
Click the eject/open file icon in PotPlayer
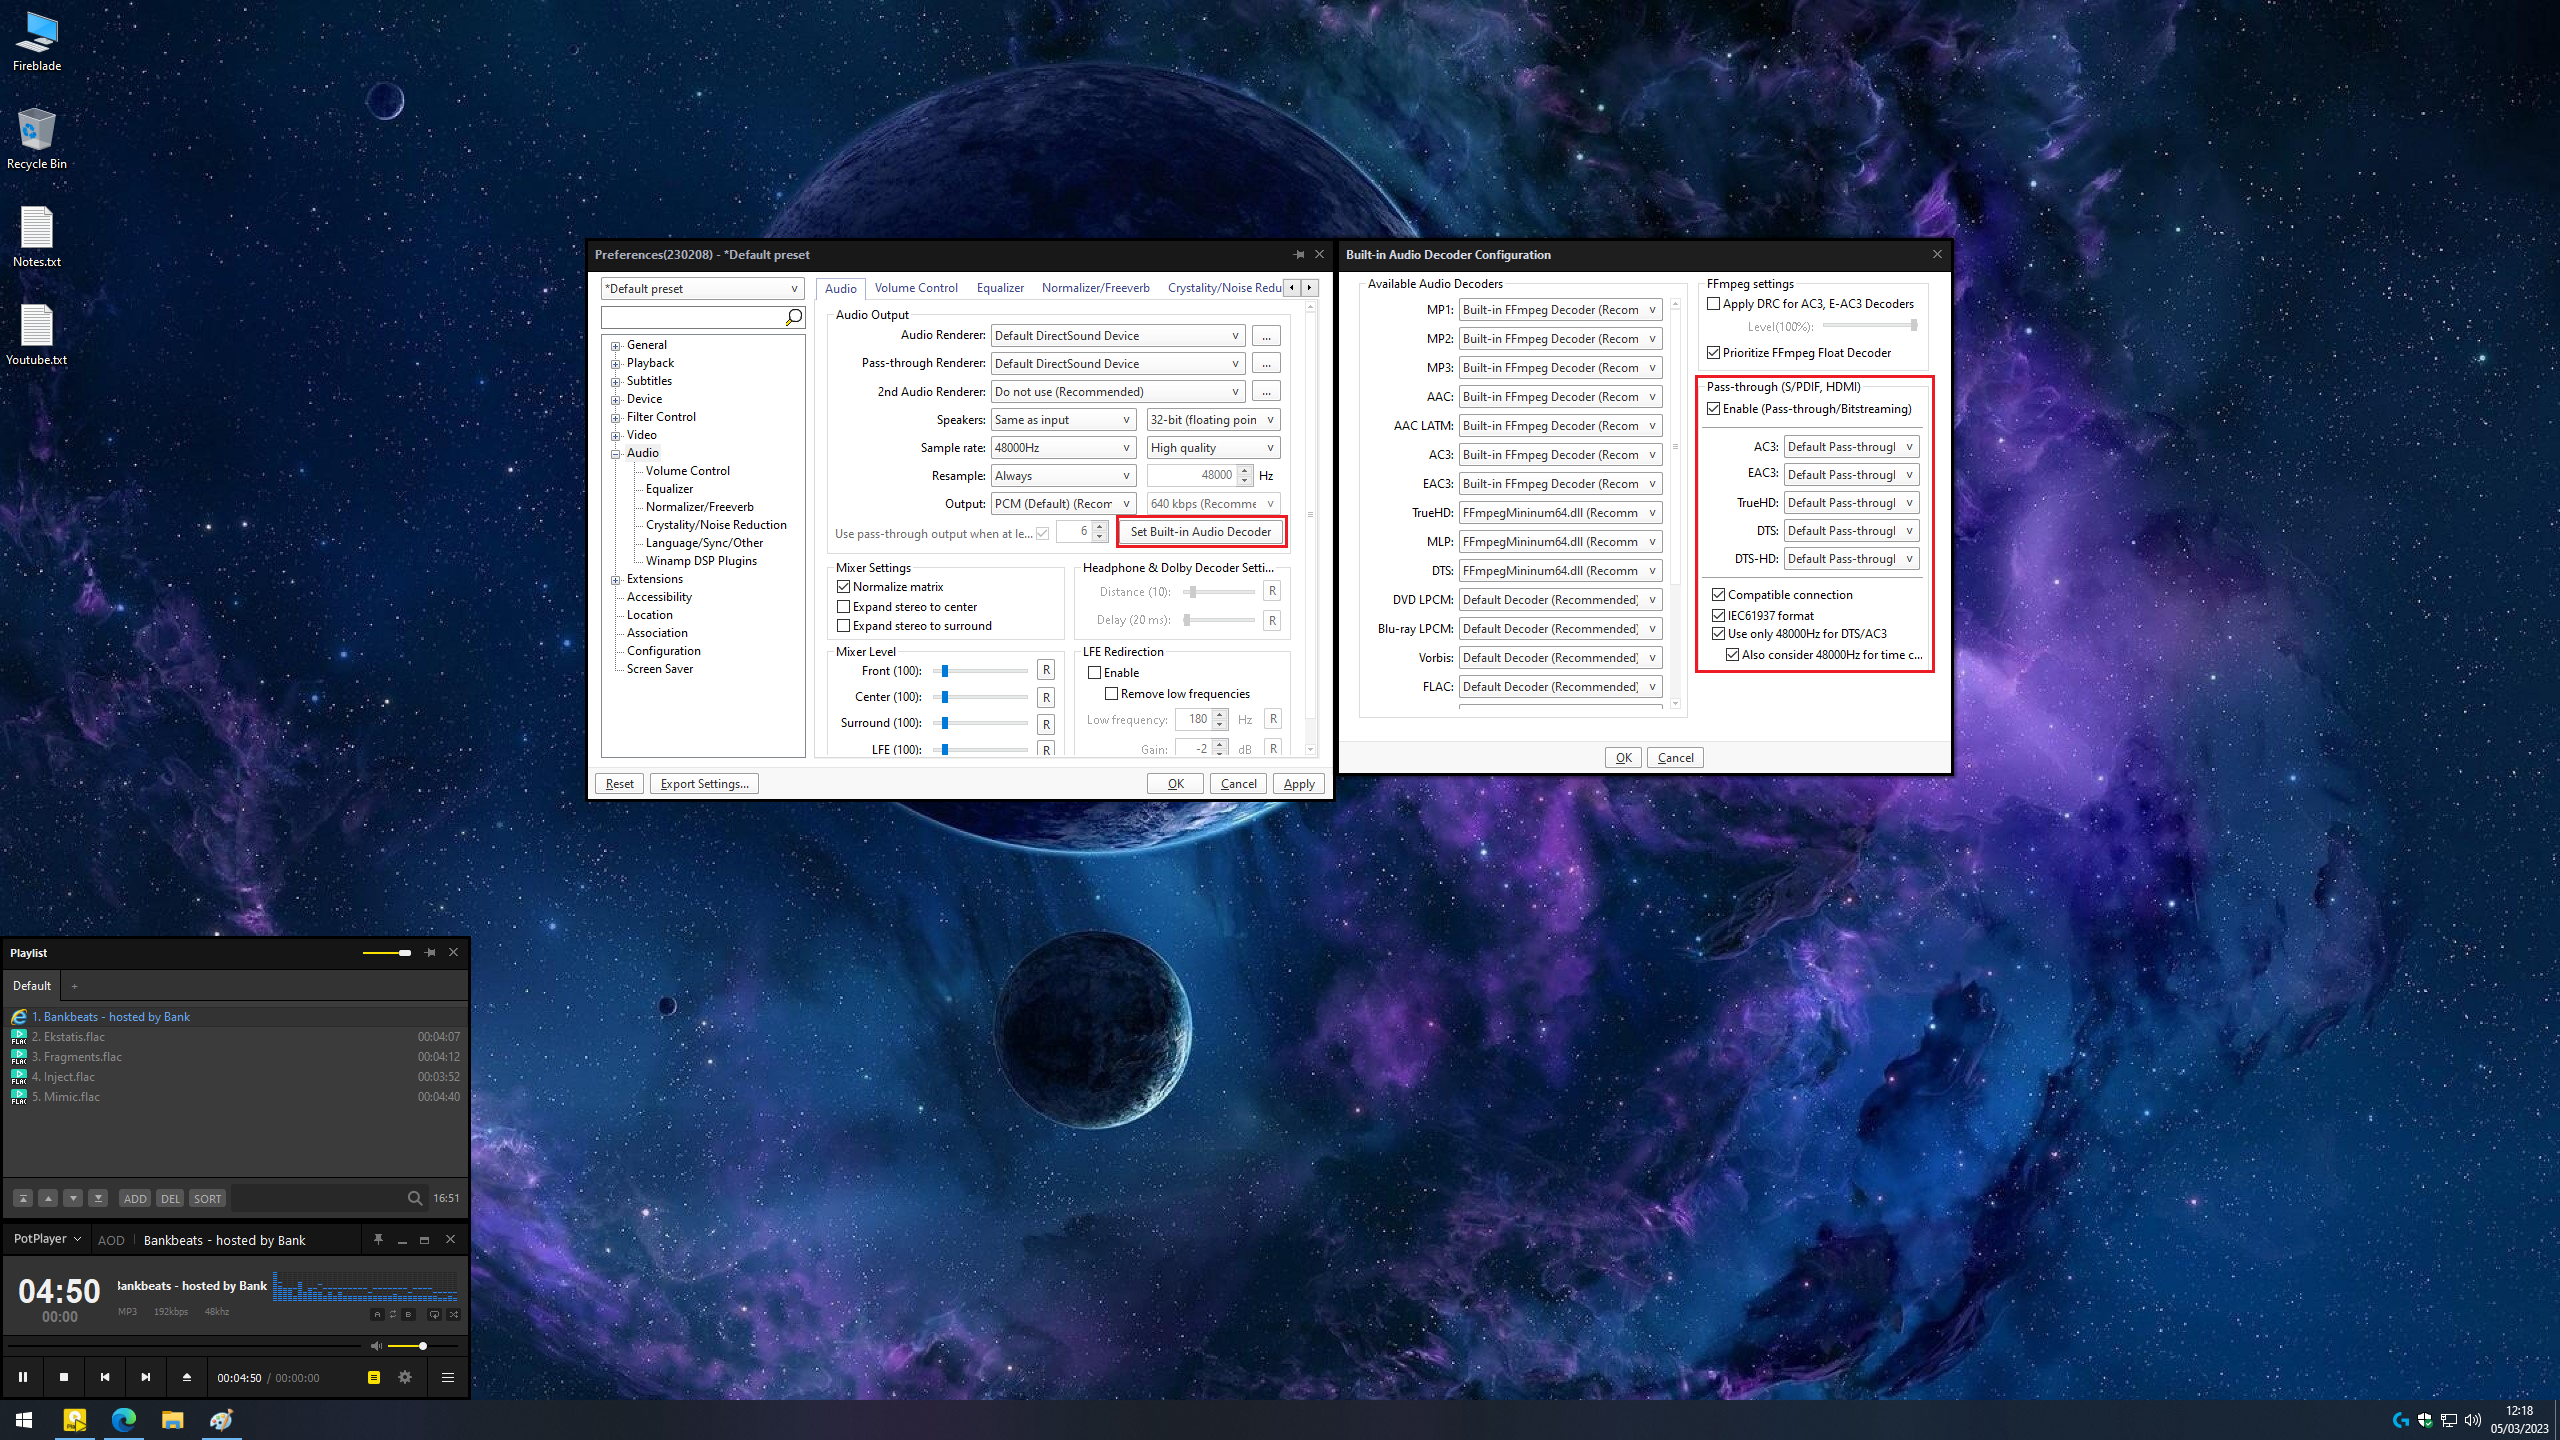[186, 1377]
